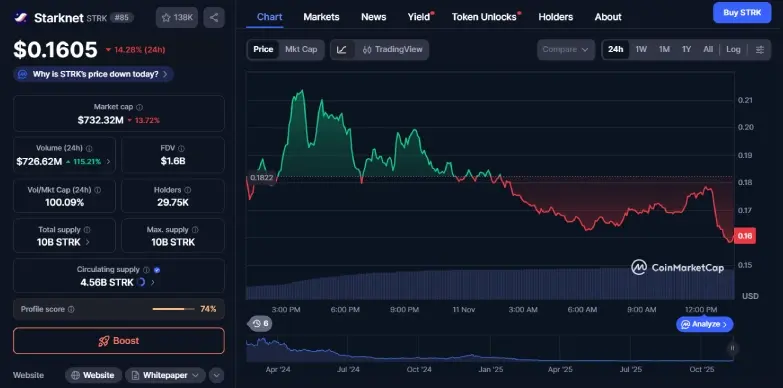Image resolution: width=783 pixels, height=388 pixels.
Task: Open the share icon button
Action: tap(214, 17)
